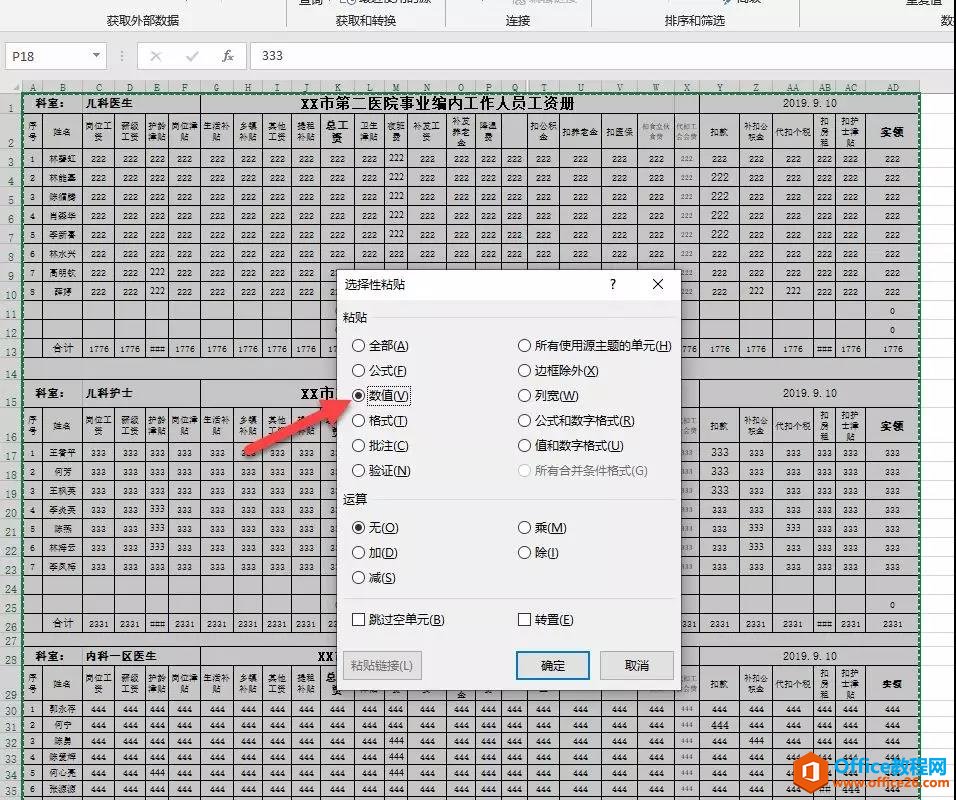Select the 乘 operation option
This screenshot has width=956, height=800.
pyautogui.click(x=524, y=527)
